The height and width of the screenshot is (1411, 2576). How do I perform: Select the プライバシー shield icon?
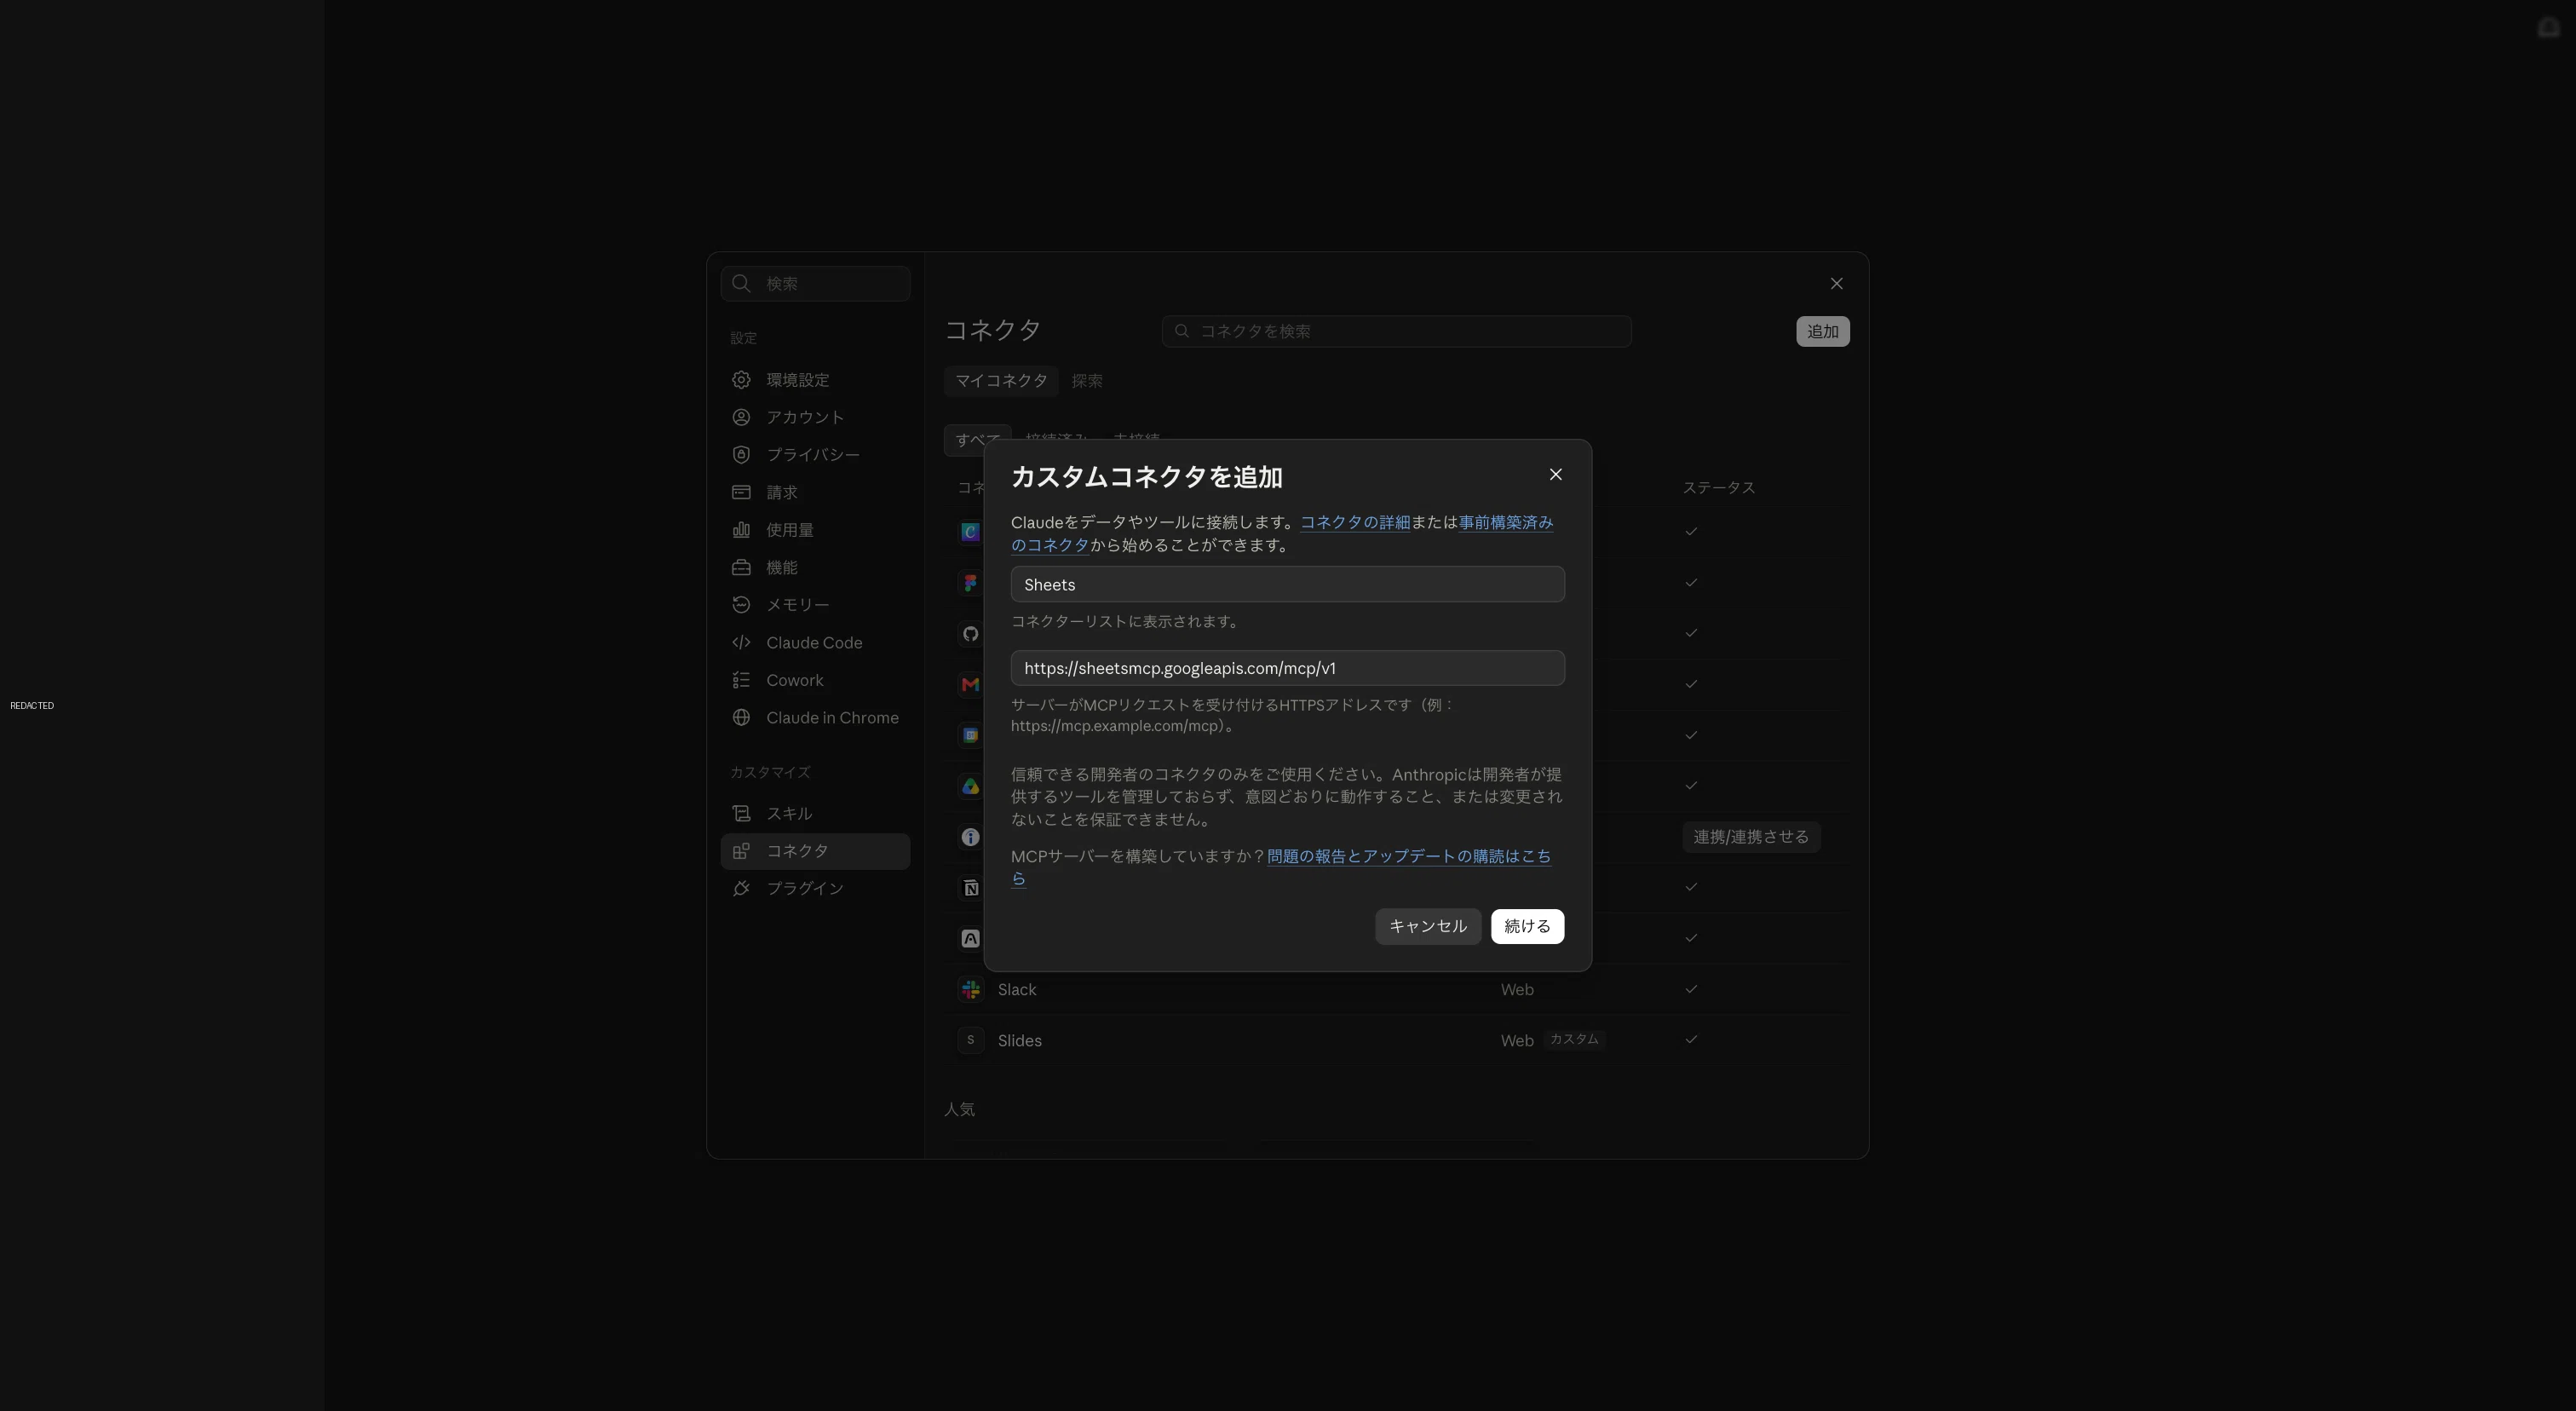pos(741,455)
